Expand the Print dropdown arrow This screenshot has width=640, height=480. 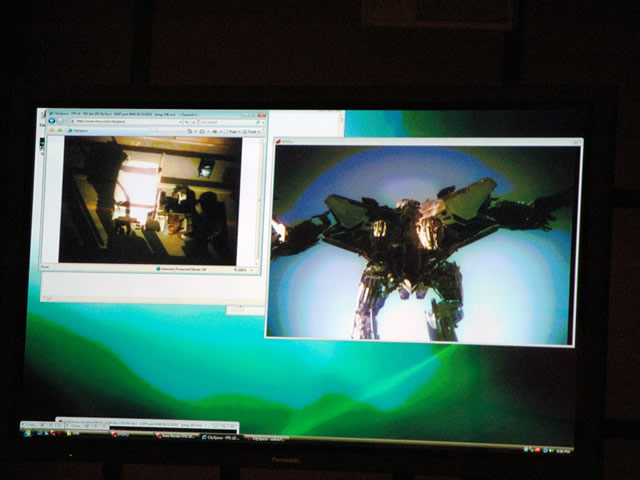(x=221, y=131)
